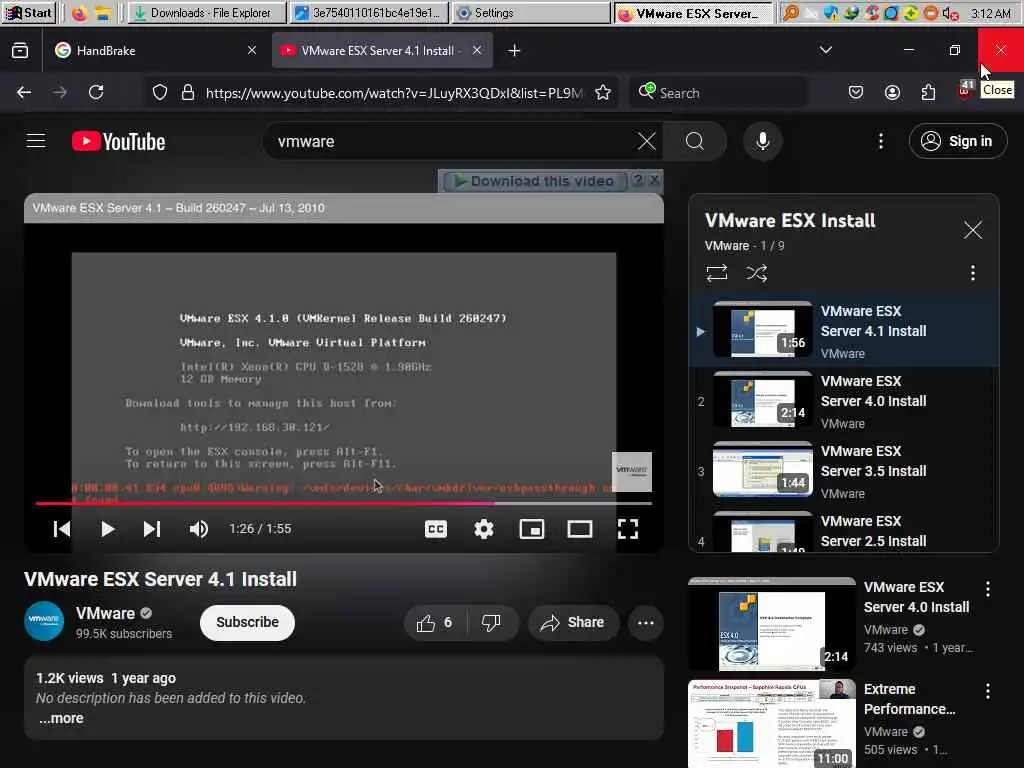Close the download video banner
1024x768 pixels.
pyautogui.click(x=654, y=180)
